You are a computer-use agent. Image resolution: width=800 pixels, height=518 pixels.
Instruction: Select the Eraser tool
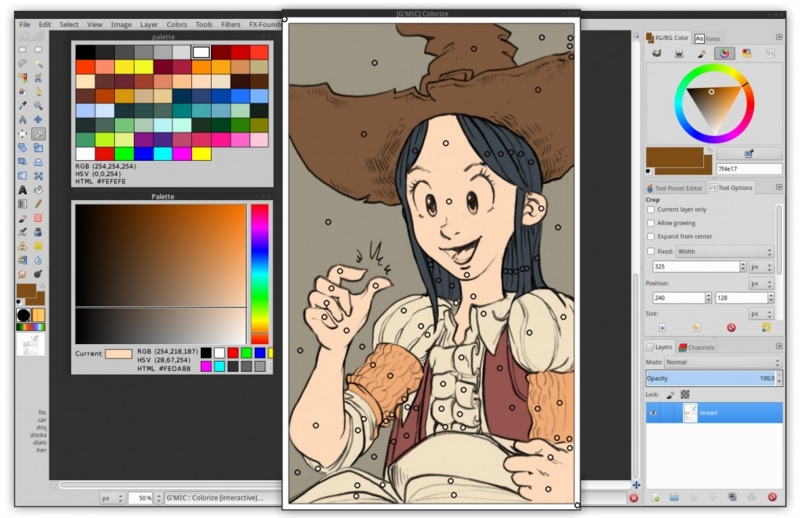(38, 218)
